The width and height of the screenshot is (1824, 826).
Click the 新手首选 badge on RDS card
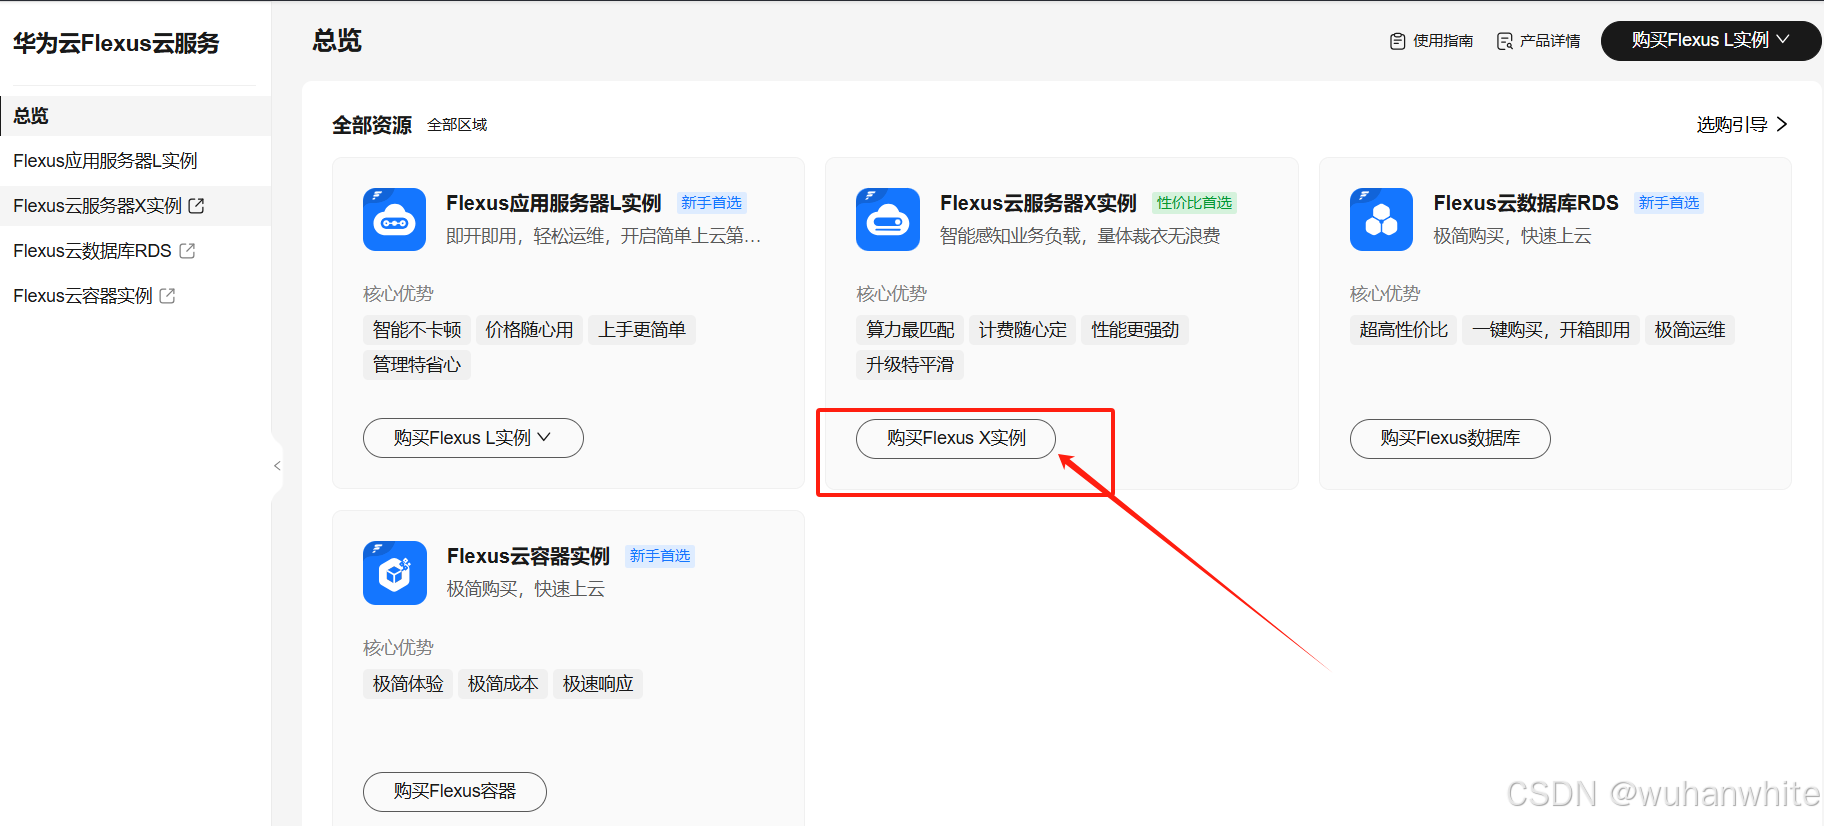click(x=1669, y=203)
